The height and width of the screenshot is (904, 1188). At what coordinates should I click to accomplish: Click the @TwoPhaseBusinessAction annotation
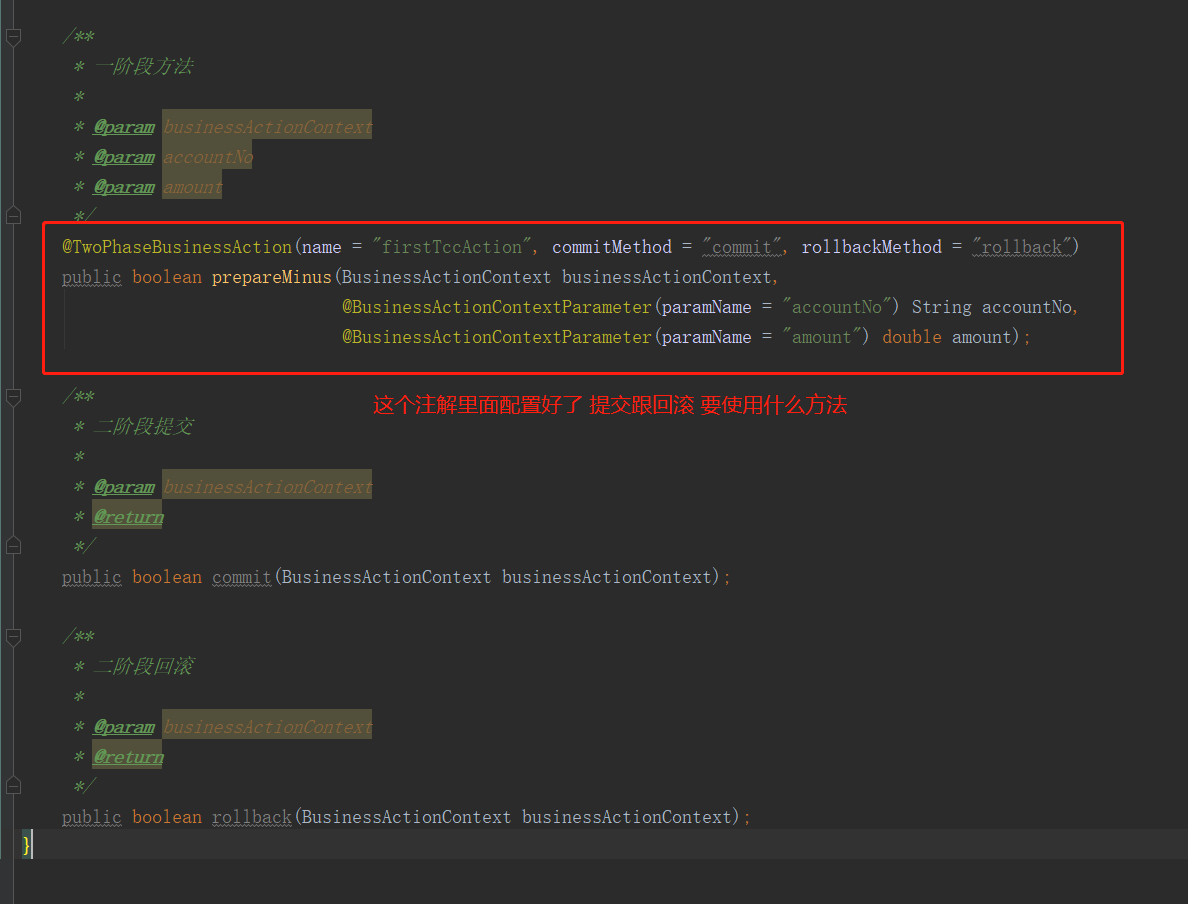[x=177, y=247]
